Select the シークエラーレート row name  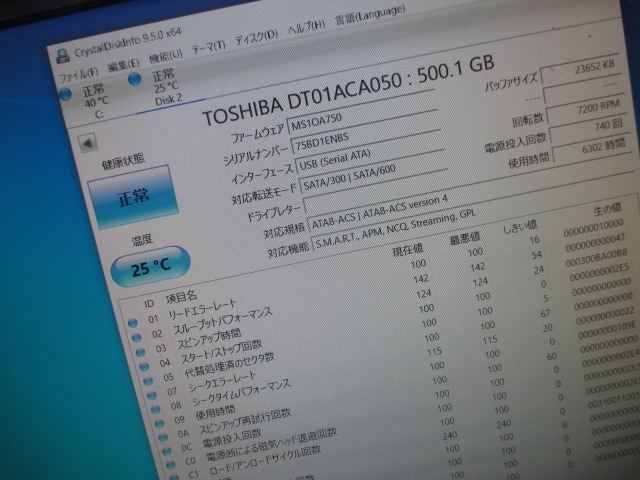point(222,382)
